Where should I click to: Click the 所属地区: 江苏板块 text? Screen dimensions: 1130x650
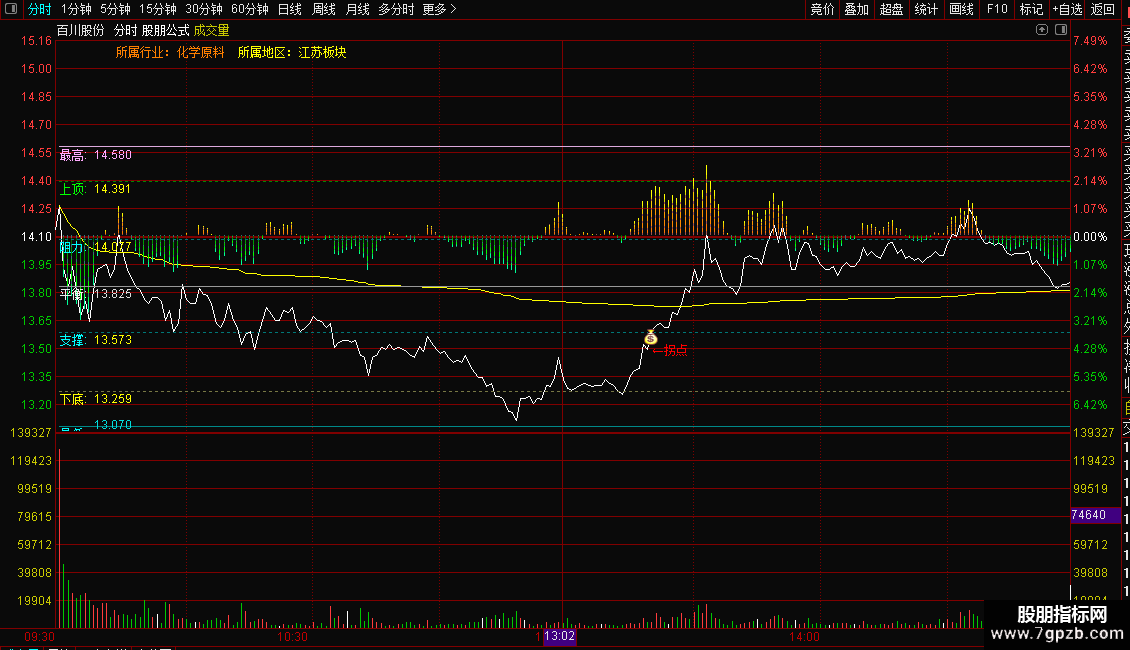click(292, 53)
